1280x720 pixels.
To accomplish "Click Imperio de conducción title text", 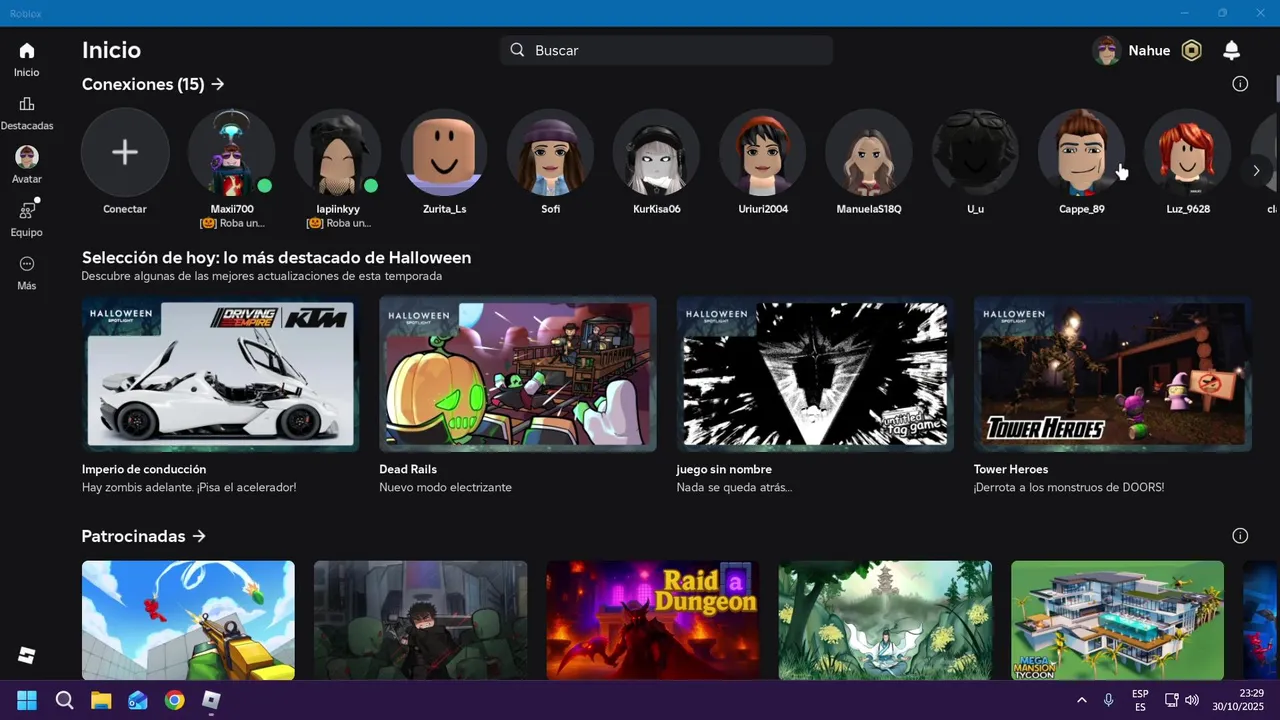I will 144,469.
